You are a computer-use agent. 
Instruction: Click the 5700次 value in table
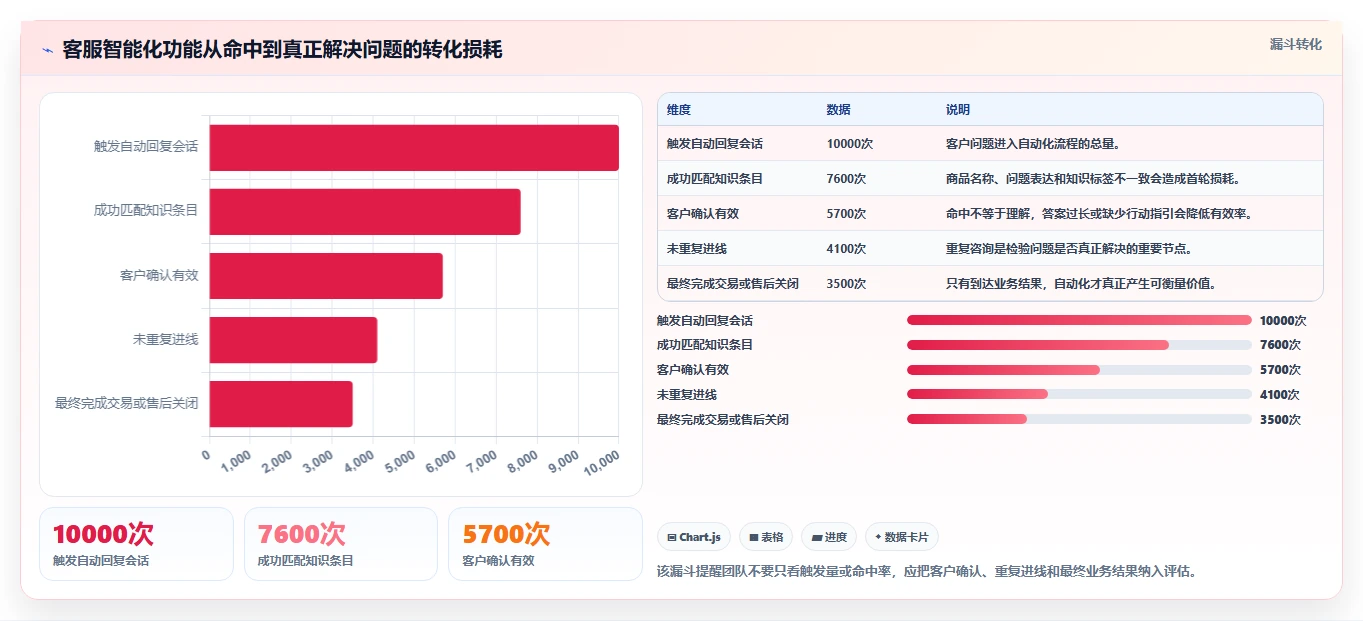tap(847, 214)
